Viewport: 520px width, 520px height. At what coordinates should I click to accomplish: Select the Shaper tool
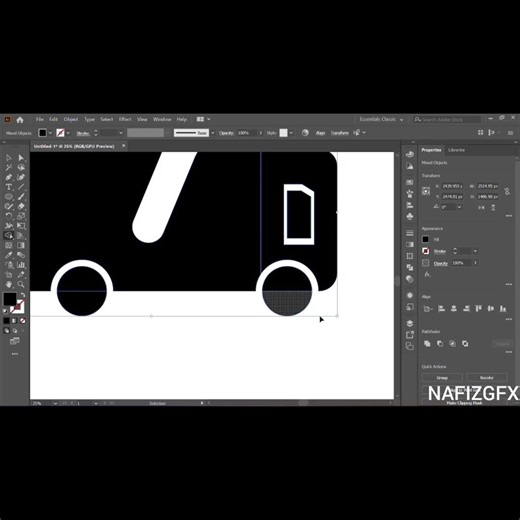[9, 206]
